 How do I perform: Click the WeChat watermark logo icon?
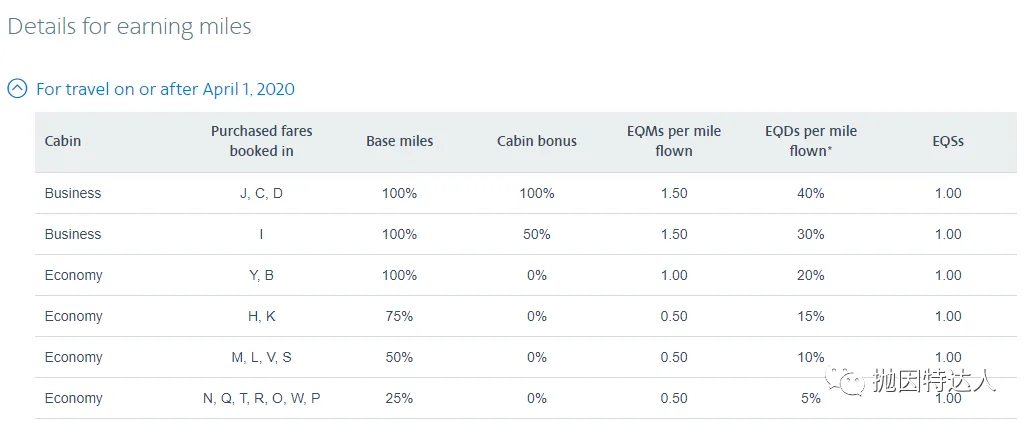coord(845,381)
